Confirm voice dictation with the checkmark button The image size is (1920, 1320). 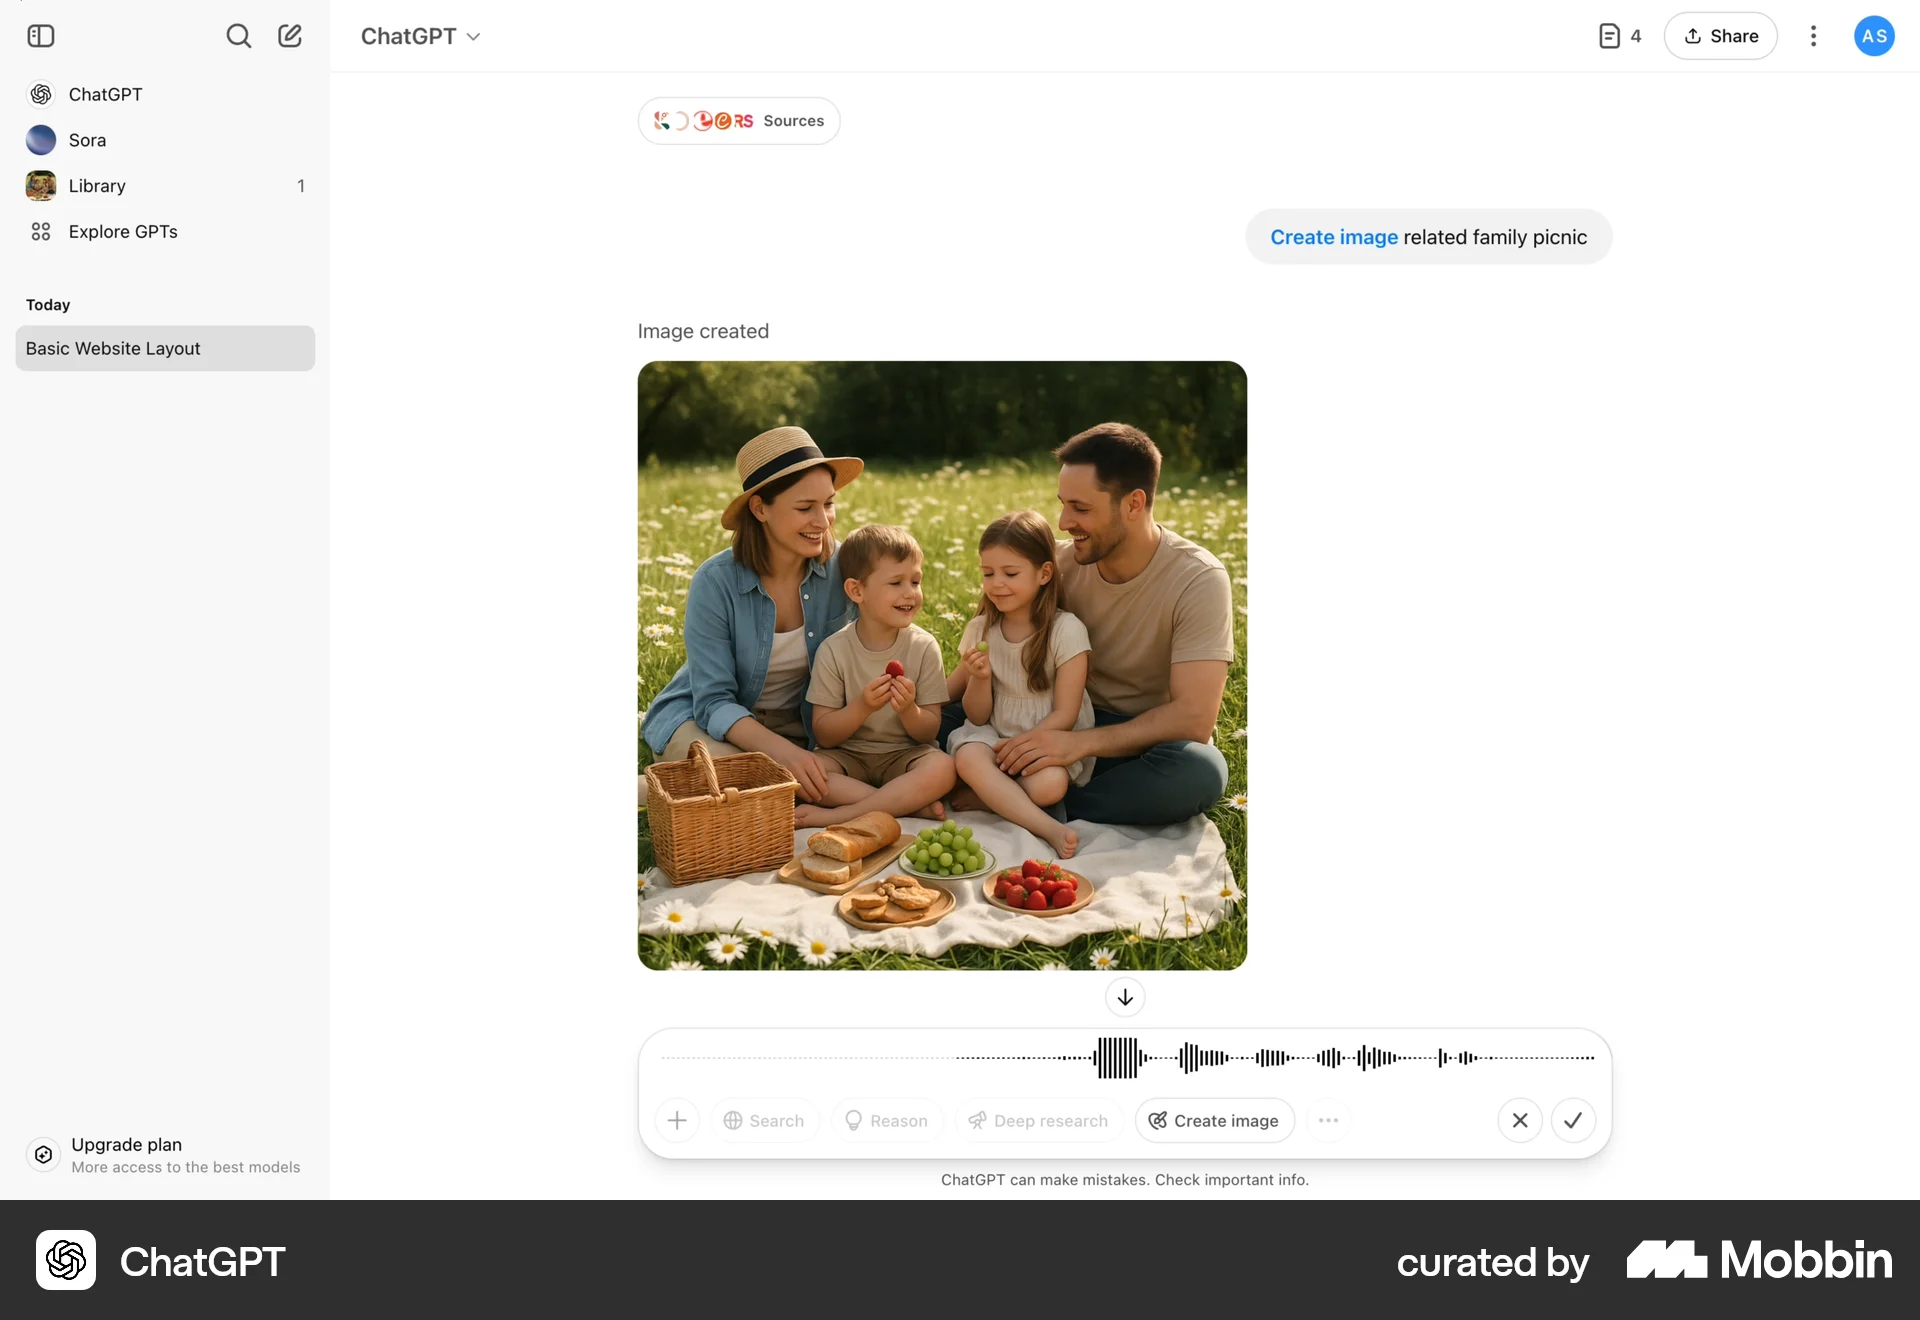[x=1572, y=1120]
